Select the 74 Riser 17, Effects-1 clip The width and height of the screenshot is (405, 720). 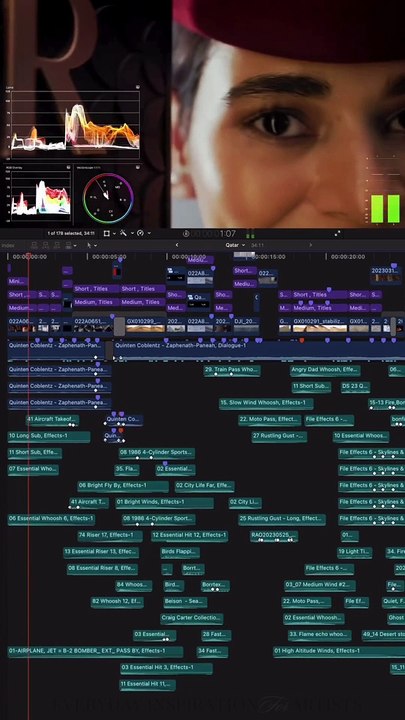110,536
